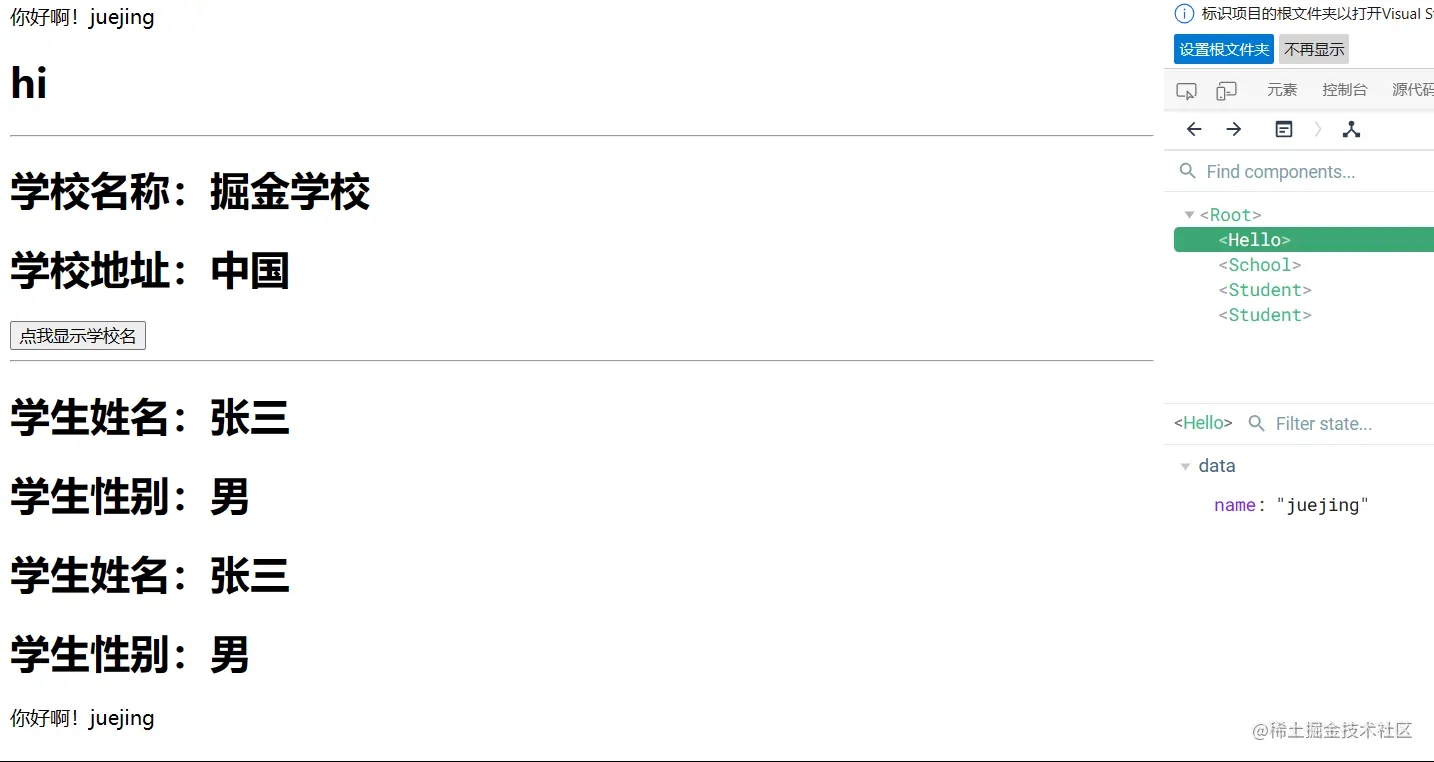Click the search icon beside Find components

click(1188, 171)
